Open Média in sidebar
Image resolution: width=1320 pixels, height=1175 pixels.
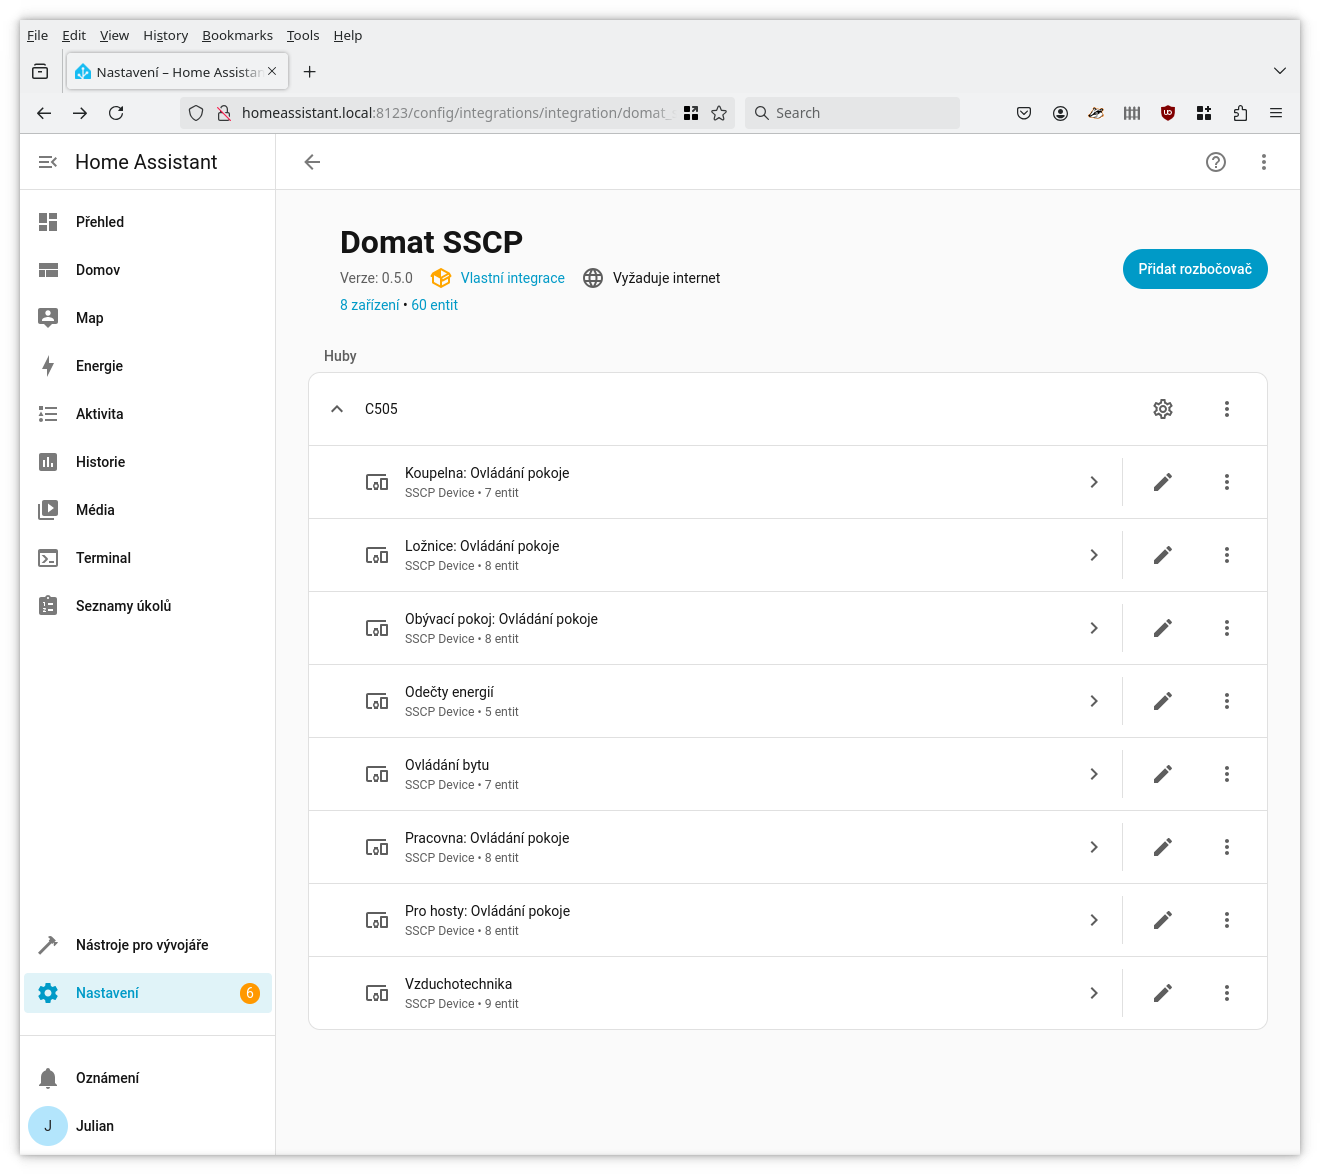point(148,510)
